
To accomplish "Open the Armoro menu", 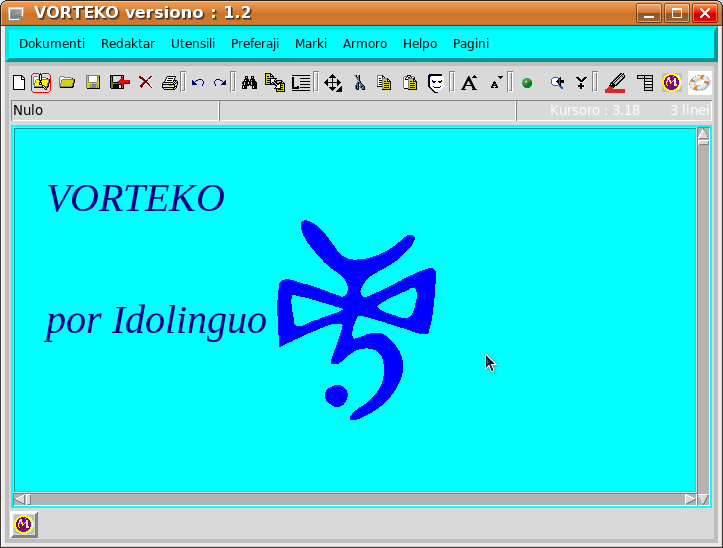I will (365, 43).
